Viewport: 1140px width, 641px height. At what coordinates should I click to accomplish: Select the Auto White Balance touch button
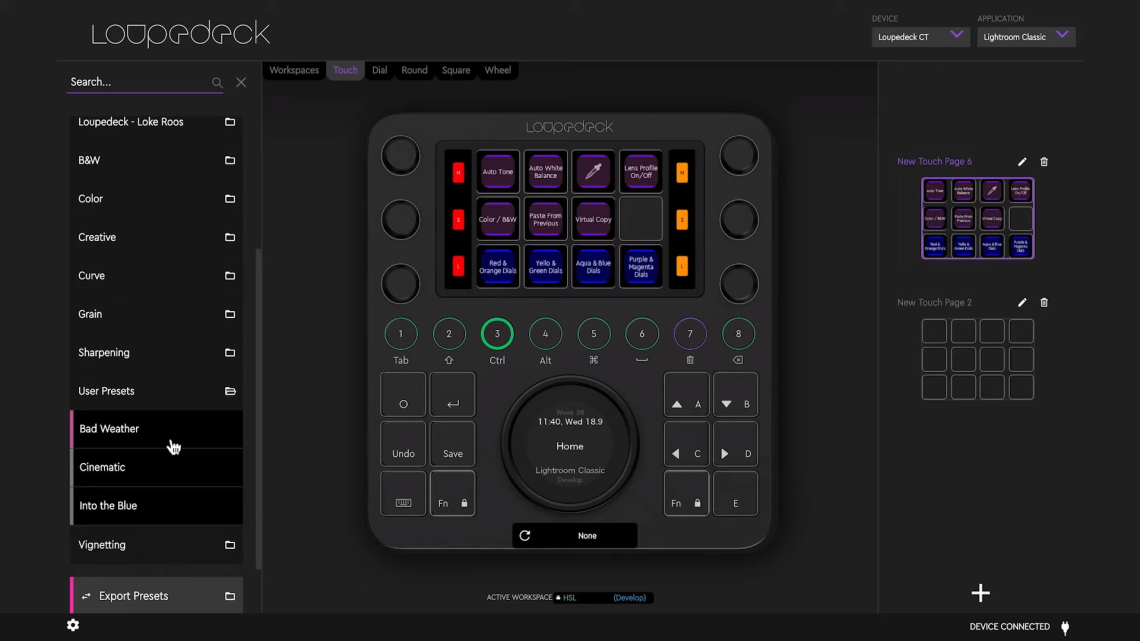pyautogui.click(x=545, y=172)
